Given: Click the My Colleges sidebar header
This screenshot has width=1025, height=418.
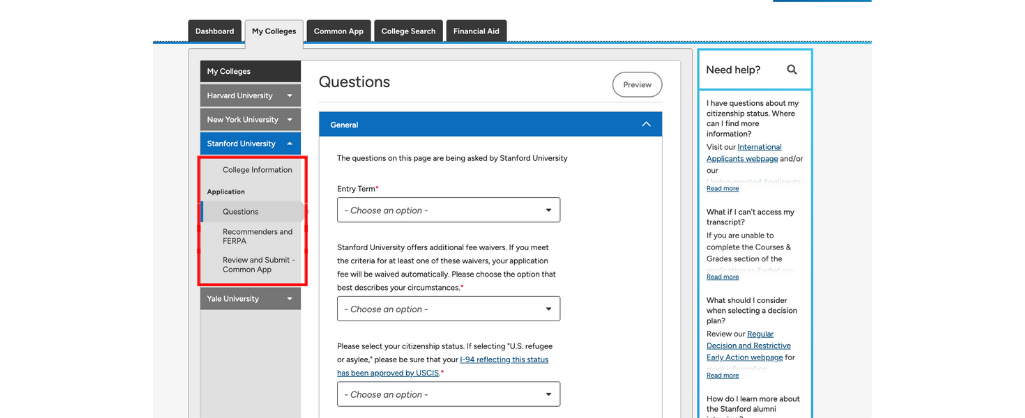Looking at the screenshot, I should pyautogui.click(x=250, y=71).
